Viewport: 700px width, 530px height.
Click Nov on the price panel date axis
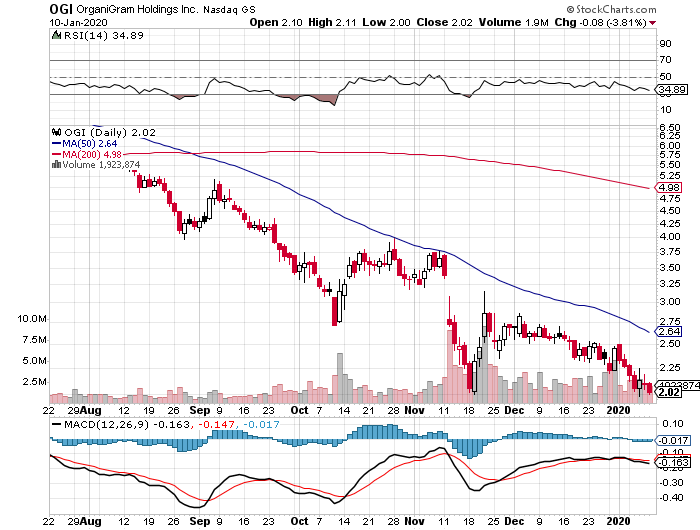414,410
